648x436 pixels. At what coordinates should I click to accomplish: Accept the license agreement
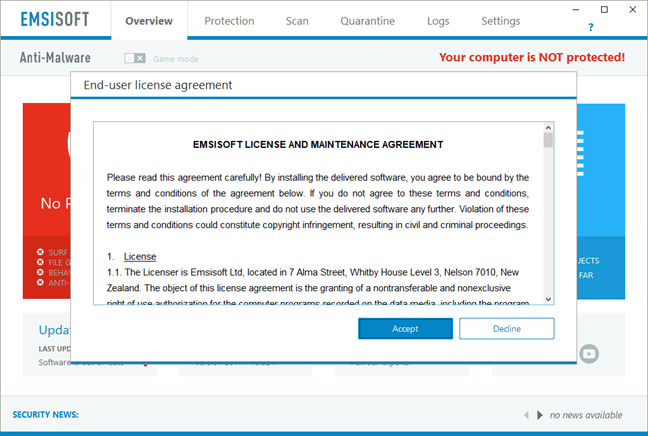tap(405, 329)
